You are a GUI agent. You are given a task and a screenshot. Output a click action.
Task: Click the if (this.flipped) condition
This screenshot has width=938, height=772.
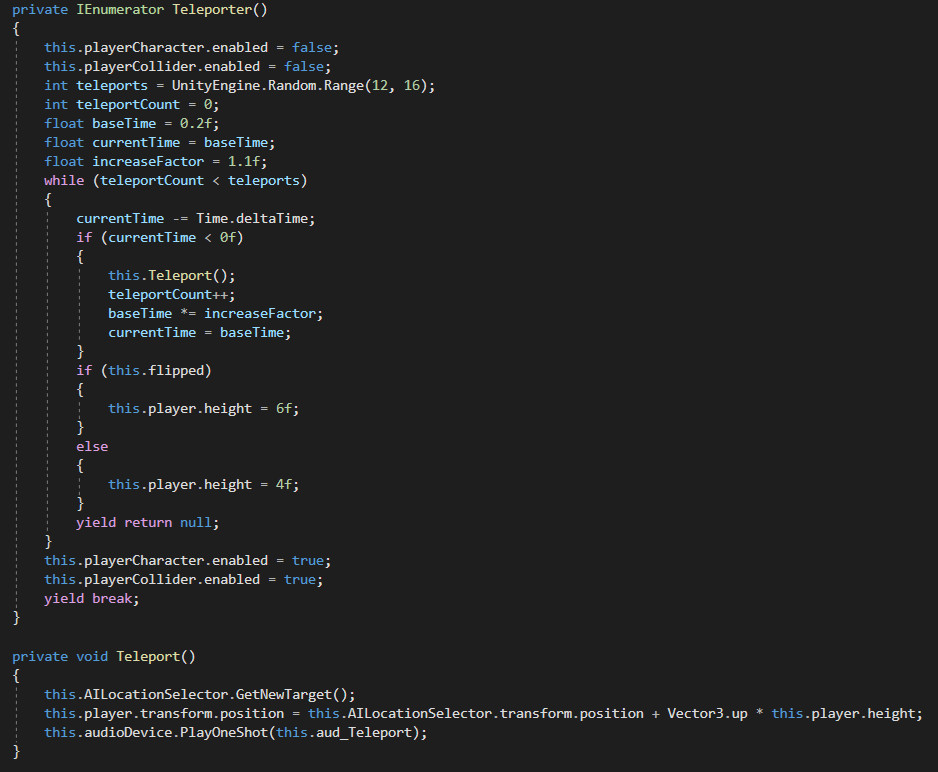pos(144,370)
